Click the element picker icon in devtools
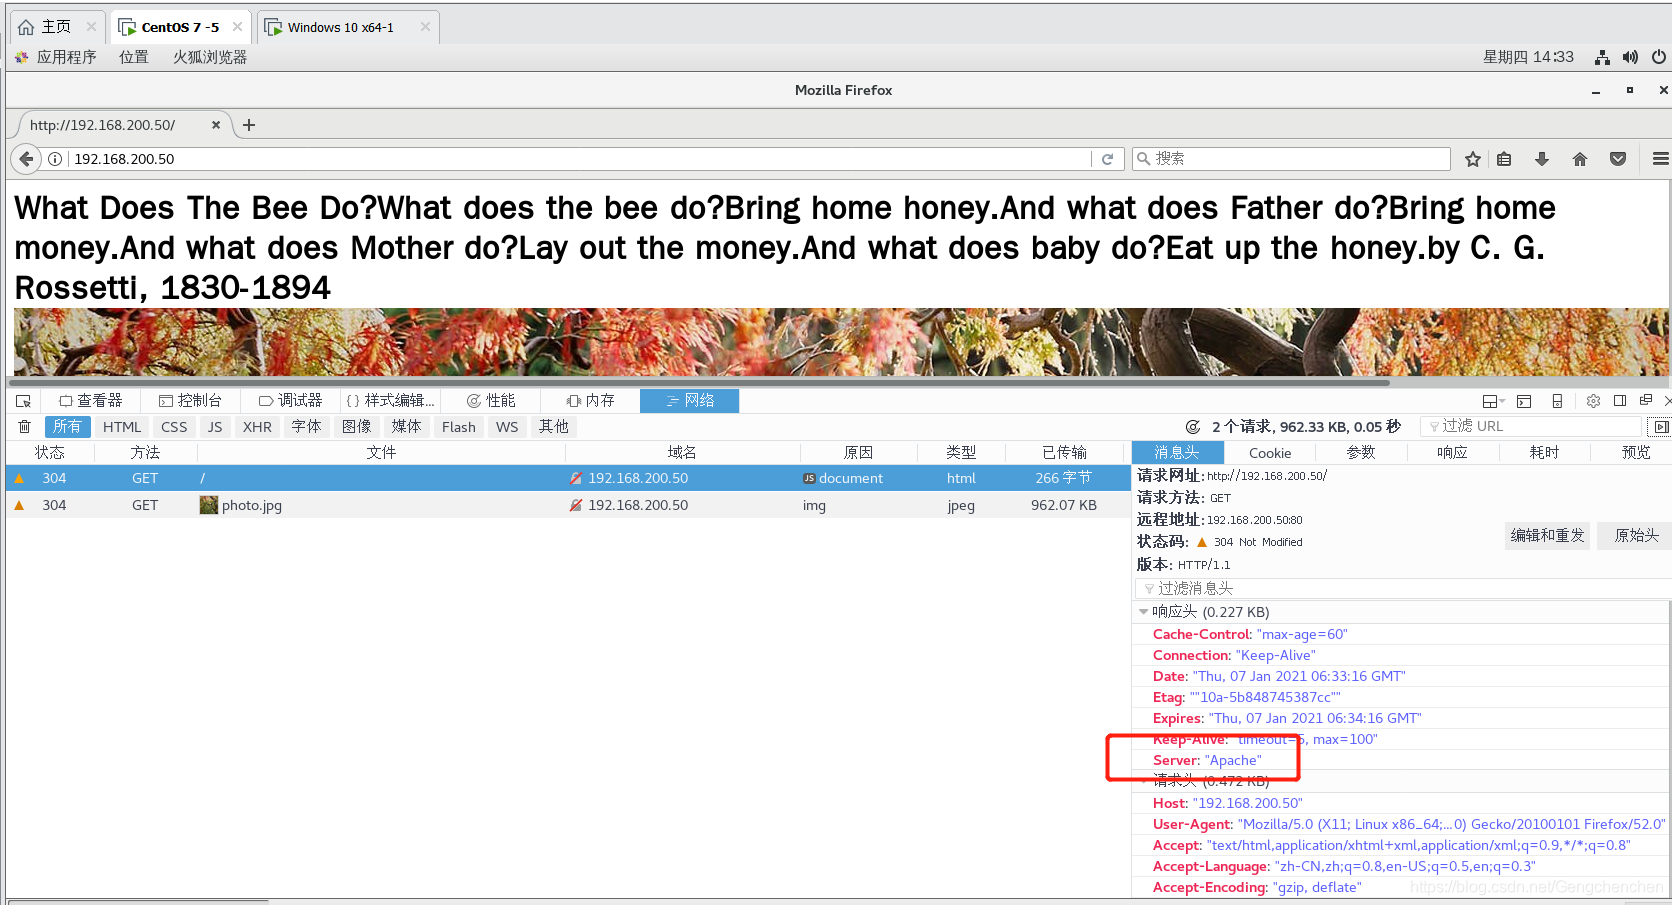This screenshot has width=1672, height=905. click(23, 401)
